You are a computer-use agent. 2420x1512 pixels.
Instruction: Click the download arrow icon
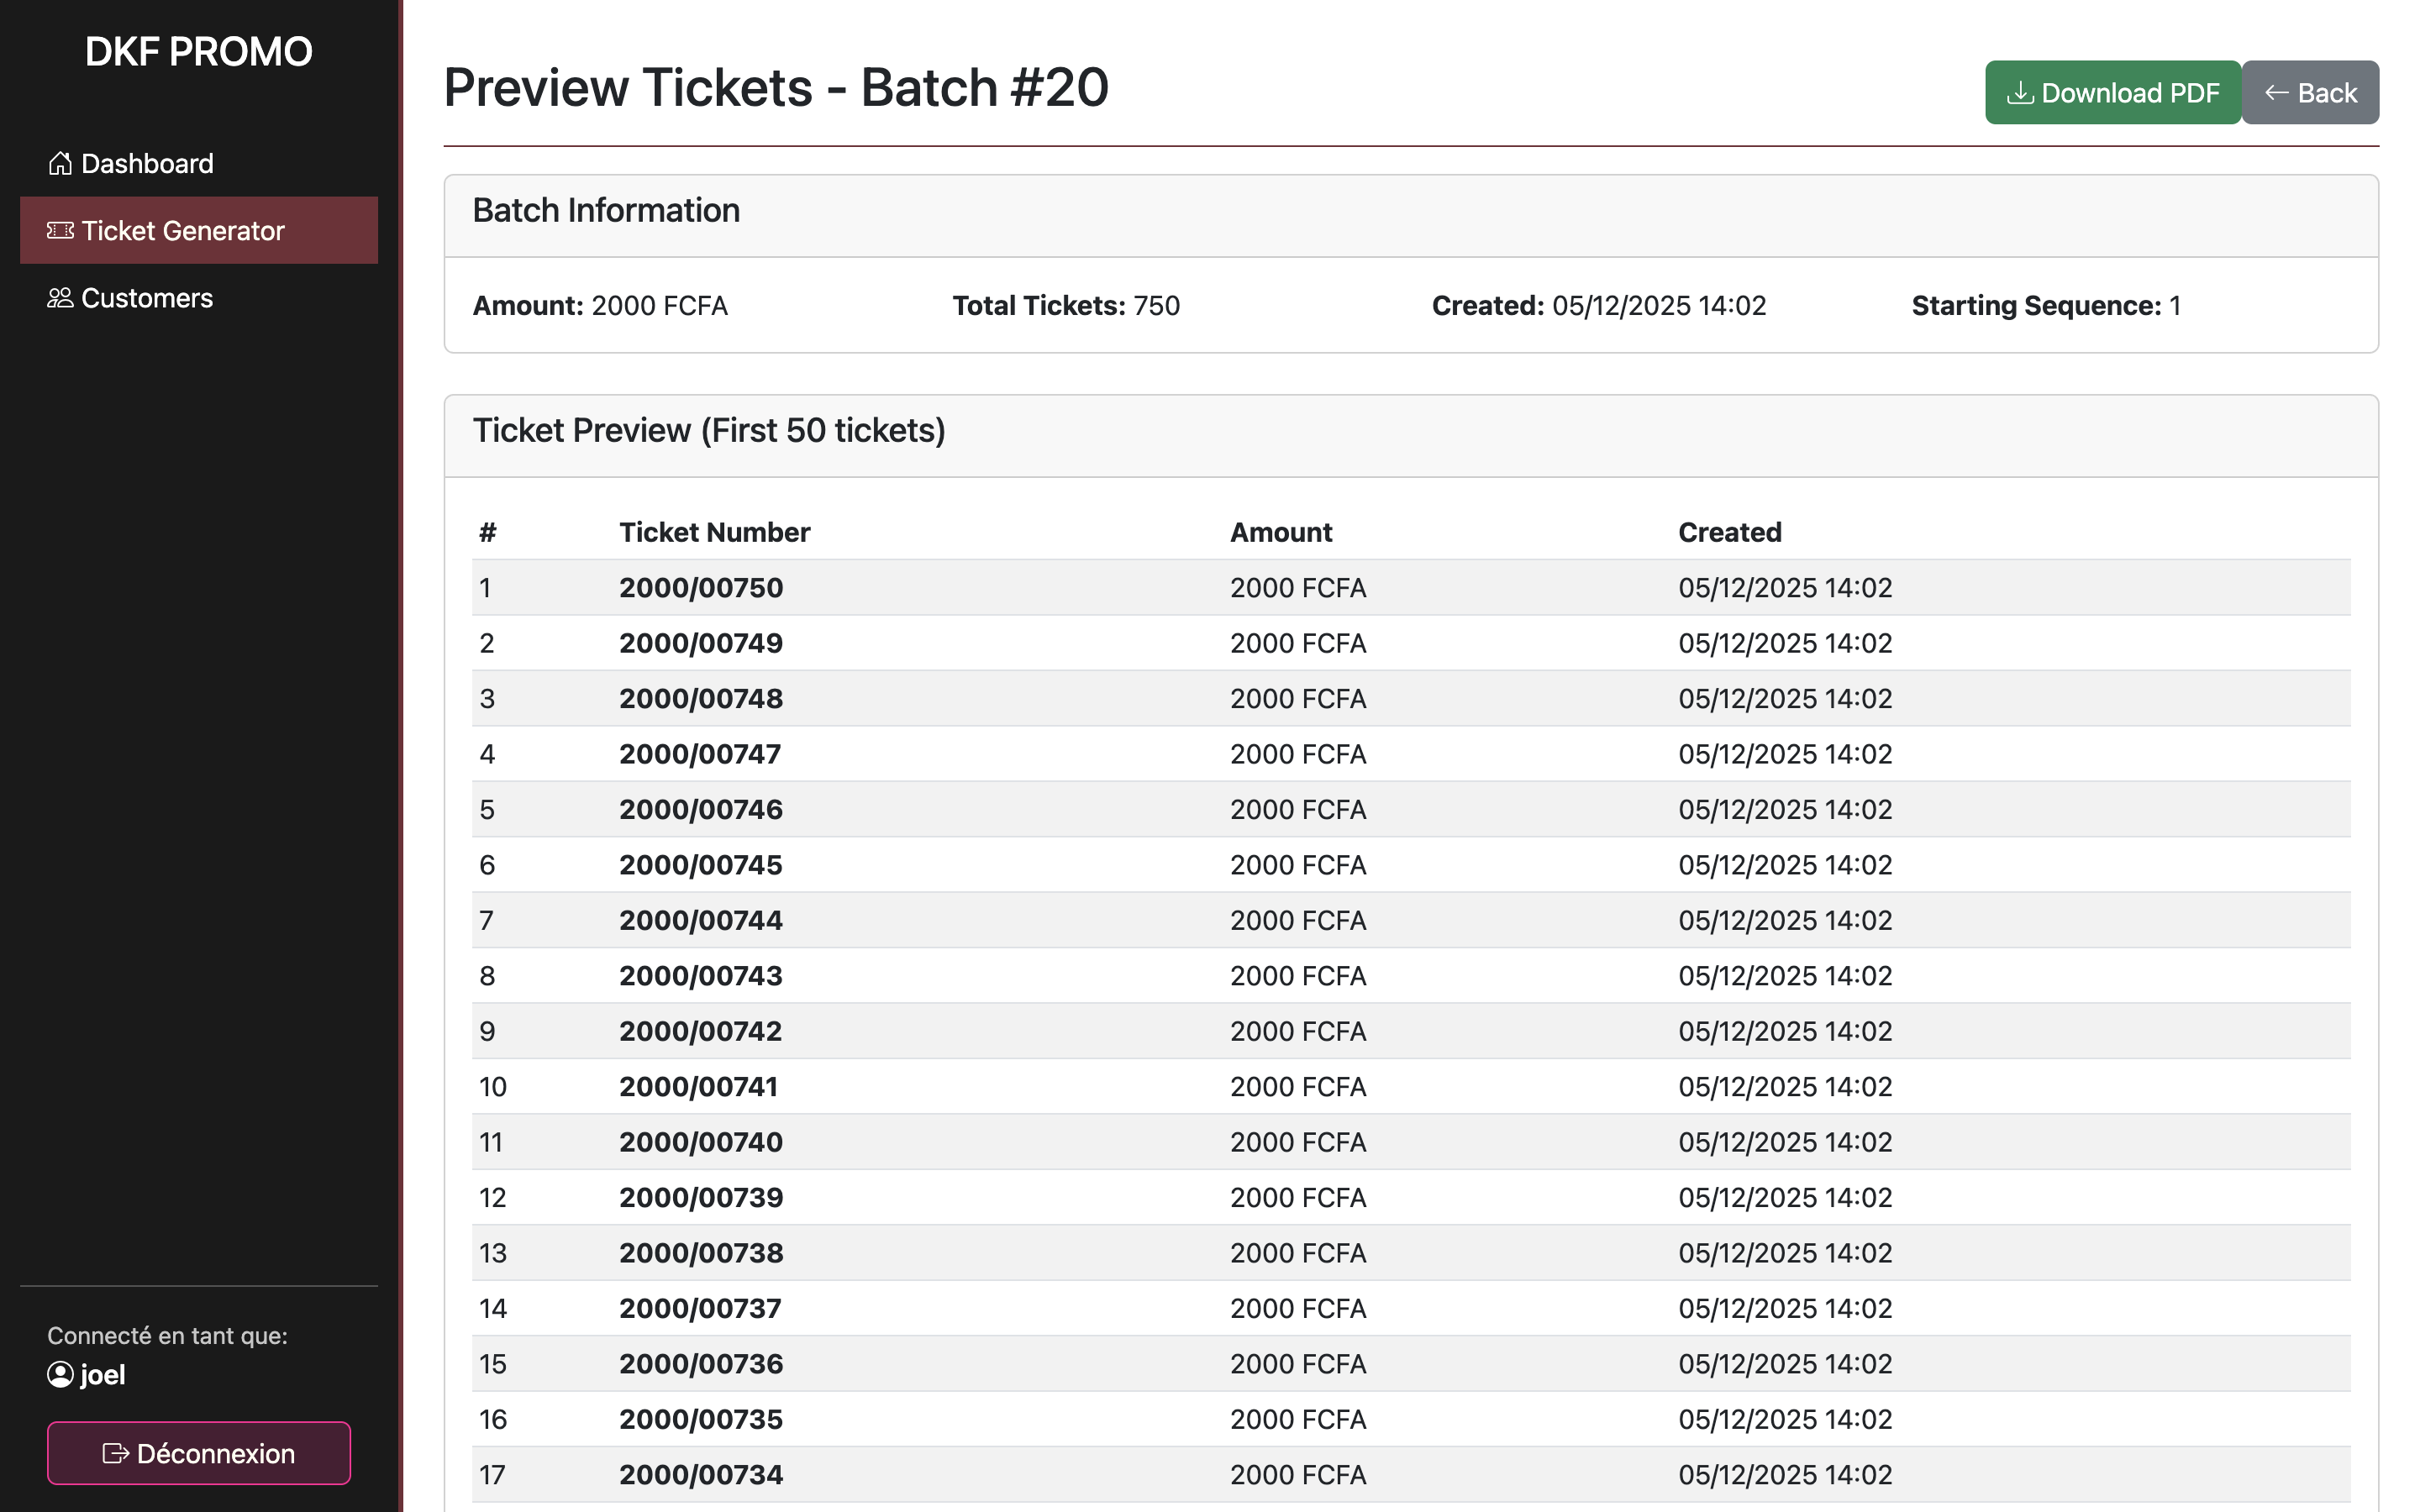[x=2019, y=93]
